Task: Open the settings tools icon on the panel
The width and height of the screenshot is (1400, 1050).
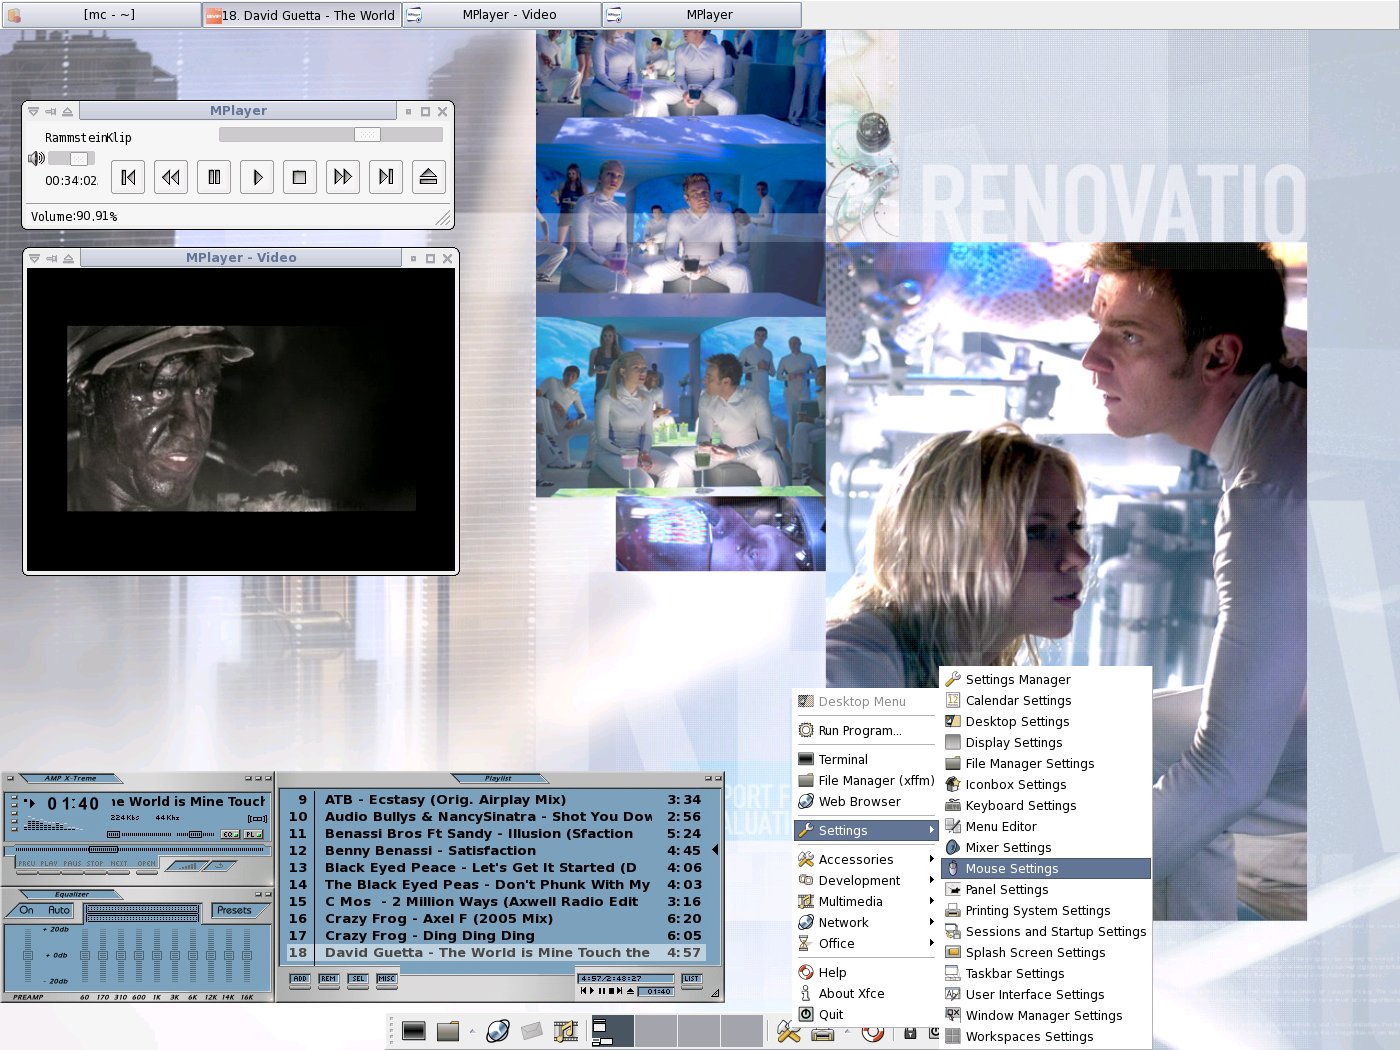Action: pos(788,1032)
